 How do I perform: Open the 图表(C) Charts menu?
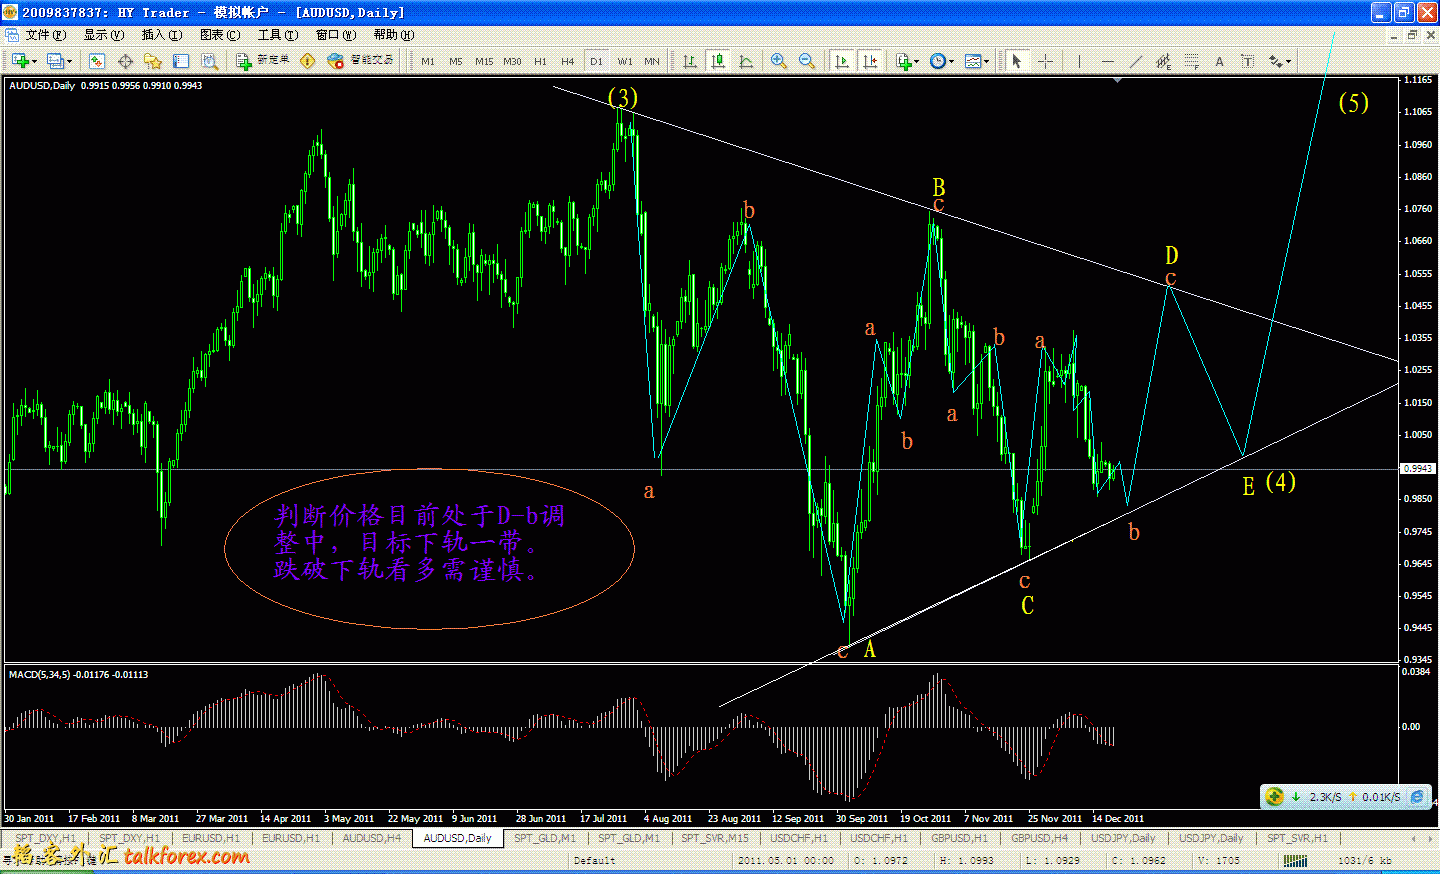[220, 35]
